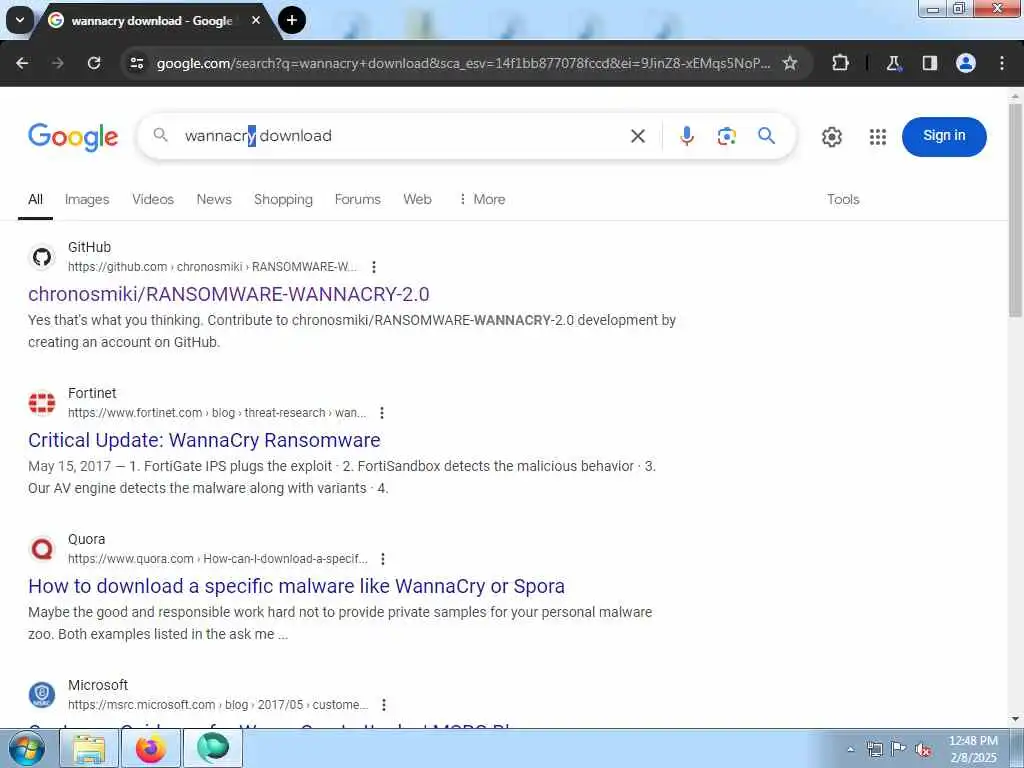Open Firefox from the taskbar
The image size is (1024, 768).
tap(151, 748)
